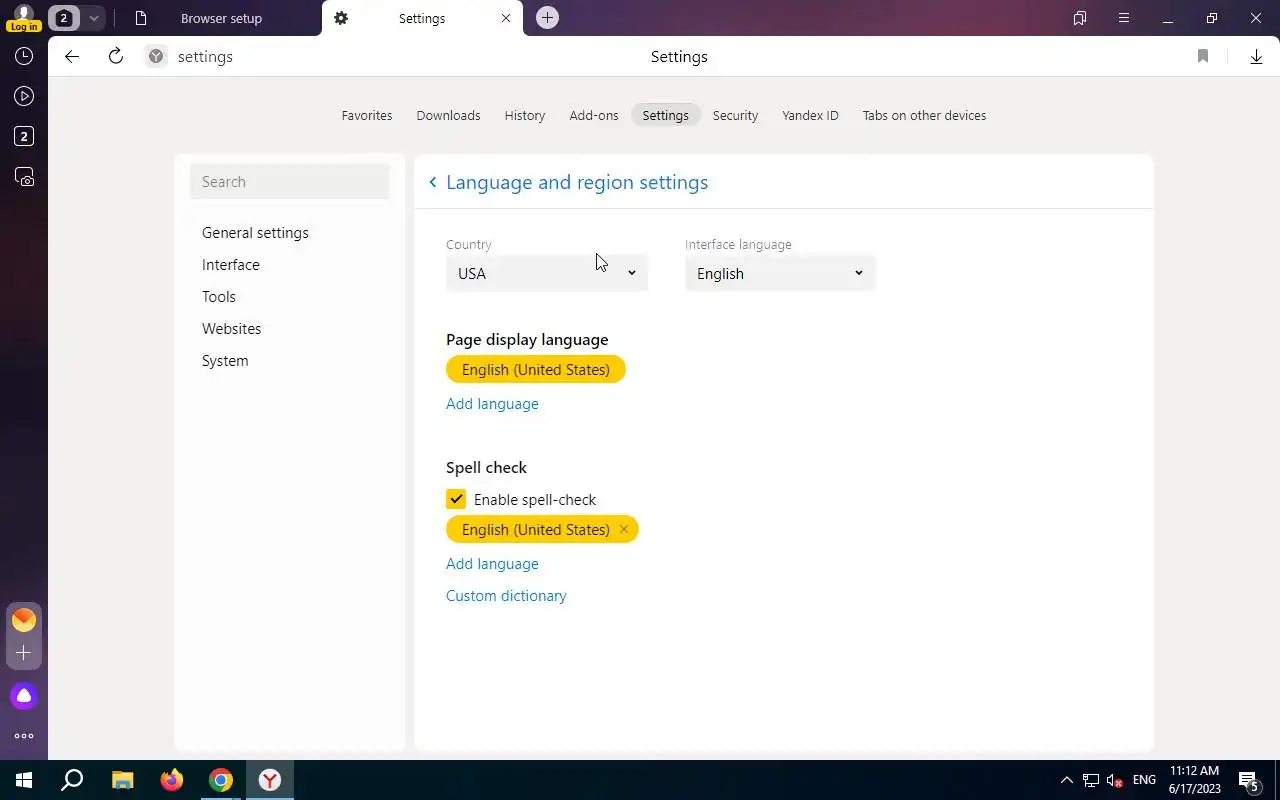Open the Custom dictionary link
1280x800 pixels.
point(506,596)
